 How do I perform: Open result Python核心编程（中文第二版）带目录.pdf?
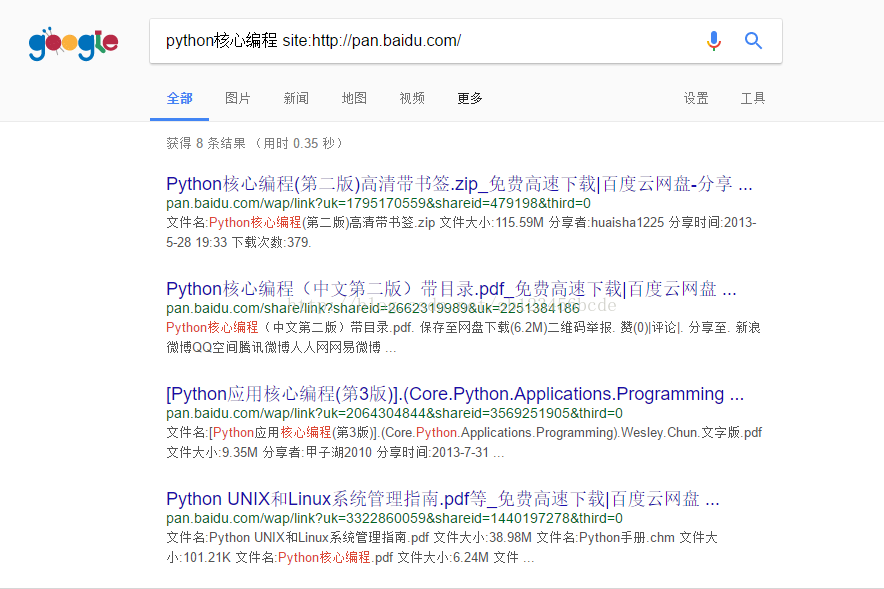451,289
